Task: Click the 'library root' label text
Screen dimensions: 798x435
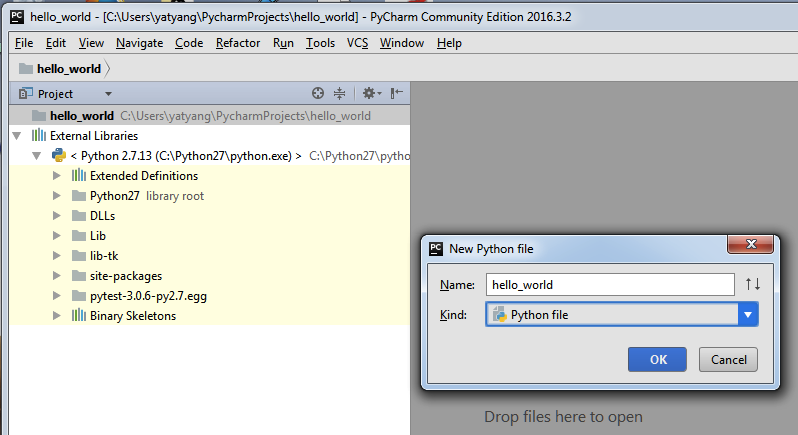Action: point(175,196)
